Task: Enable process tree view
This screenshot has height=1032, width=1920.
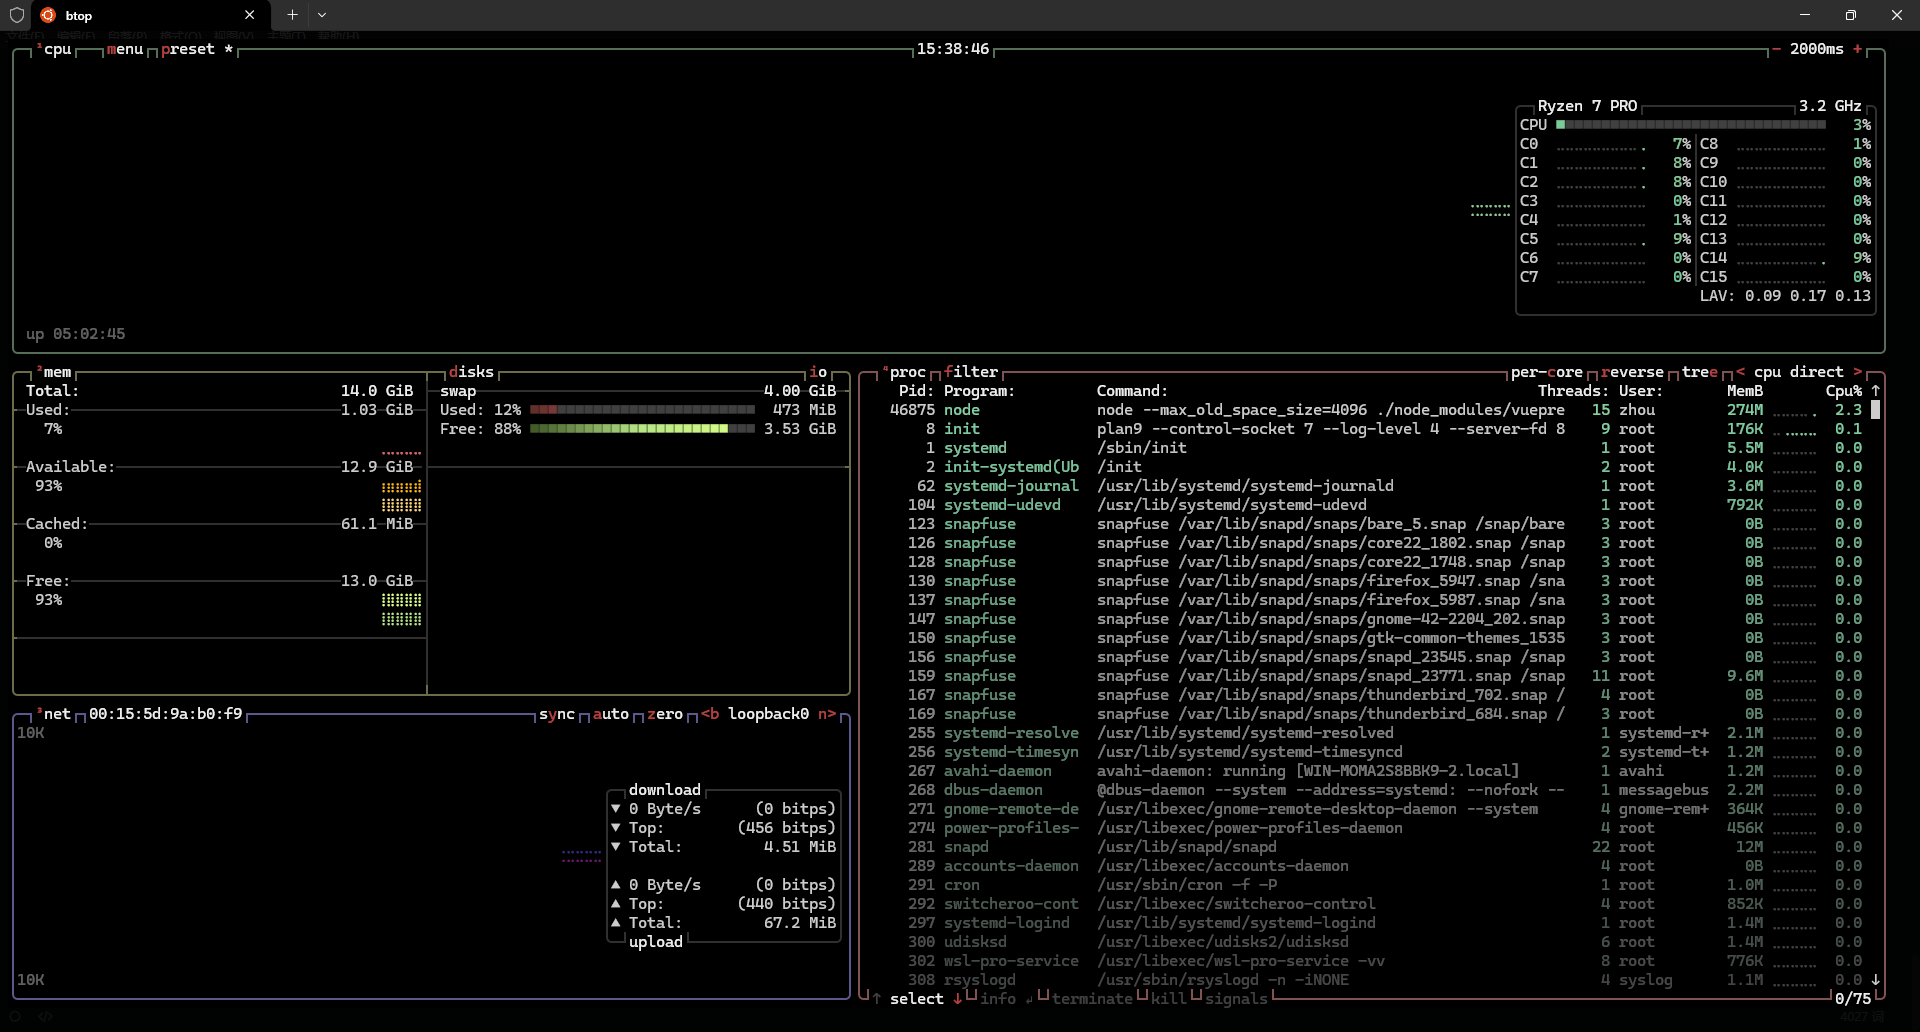Action: [1700, 372]
